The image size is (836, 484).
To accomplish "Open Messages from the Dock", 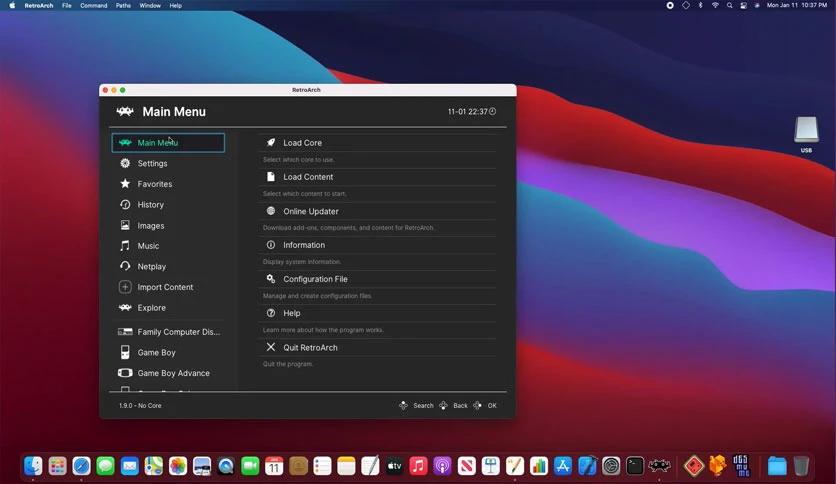I will [106, 466].
